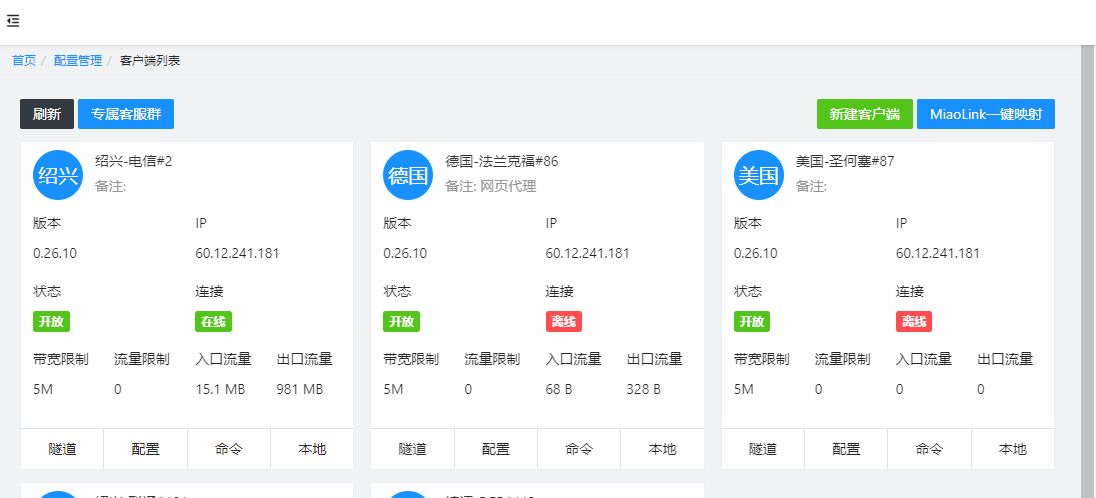Image resolution: width=1096 pixels, height=498 pixels.
Task: Click the 客户端列表 breadcrumb text
Action: [x=150, y=61]
